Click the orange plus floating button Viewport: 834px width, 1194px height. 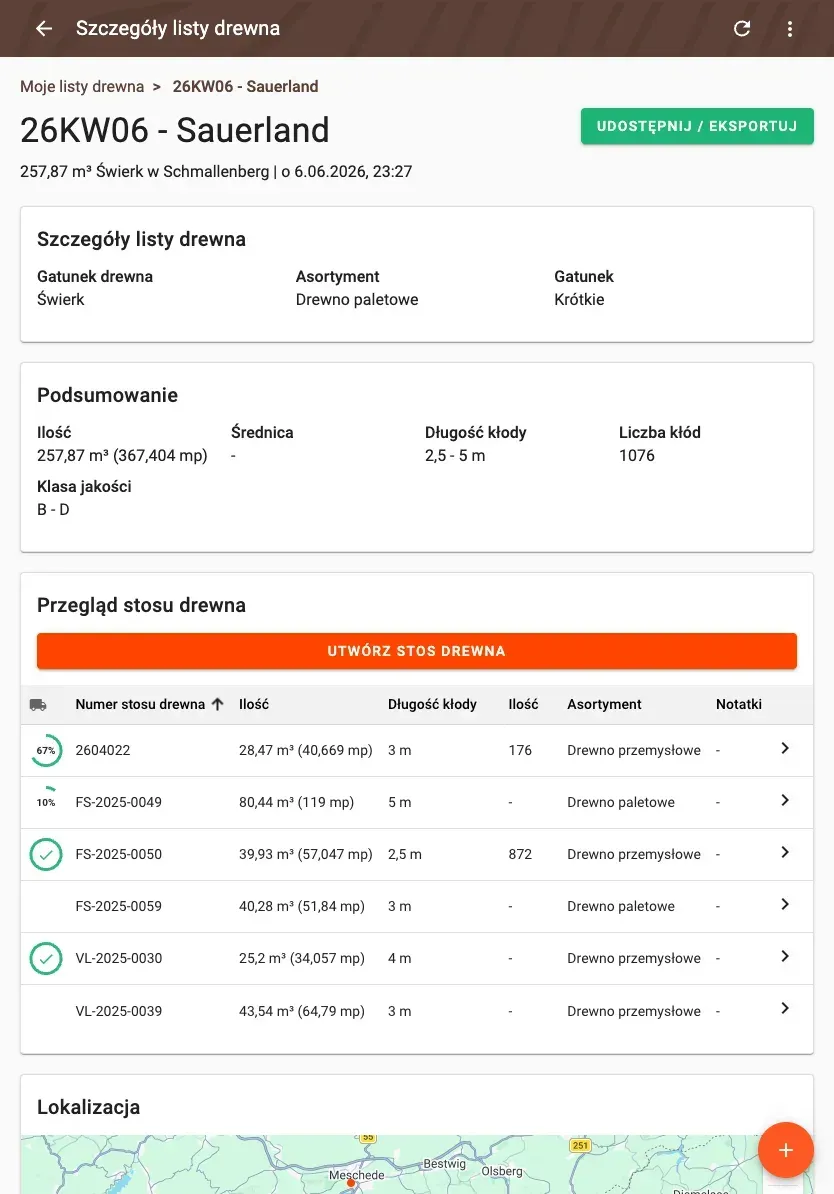785,1150
